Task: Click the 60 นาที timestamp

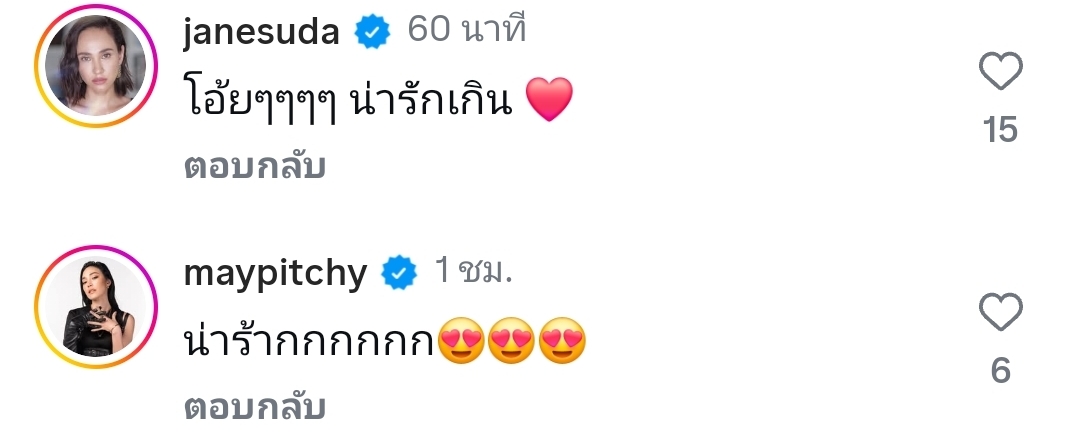Action: 466,31
